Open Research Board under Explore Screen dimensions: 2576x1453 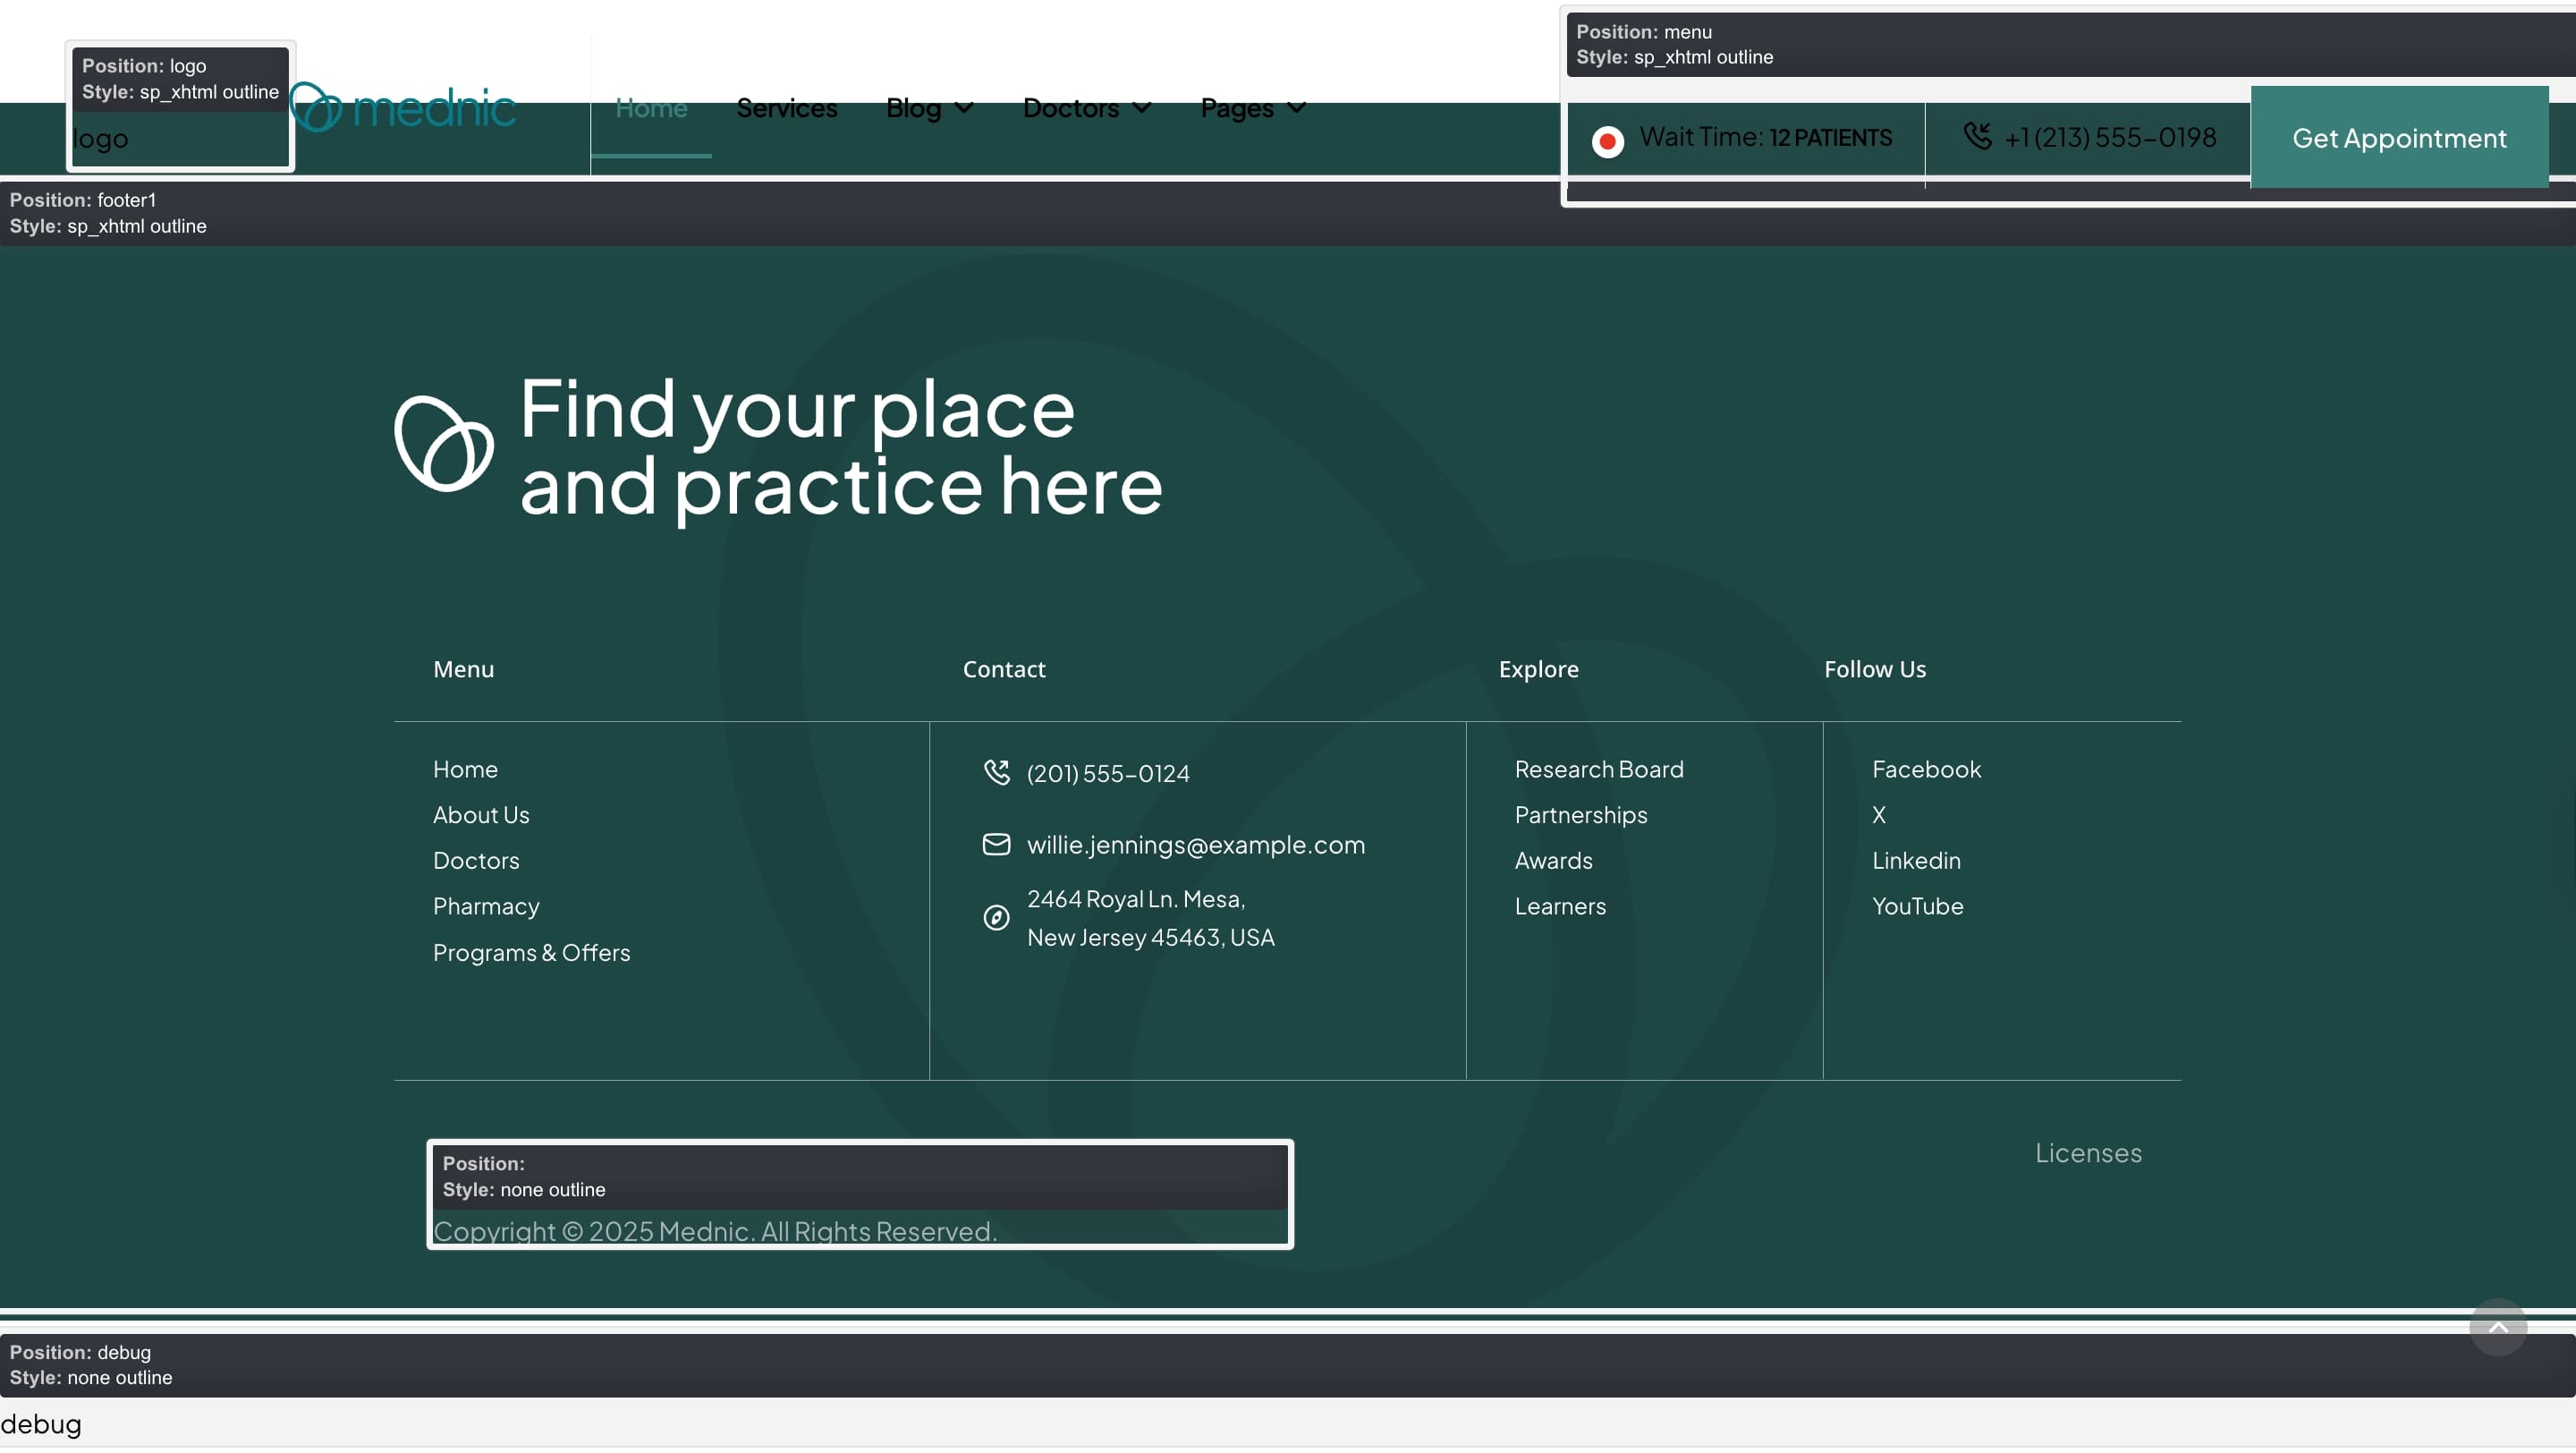(x=1598, y=769)
